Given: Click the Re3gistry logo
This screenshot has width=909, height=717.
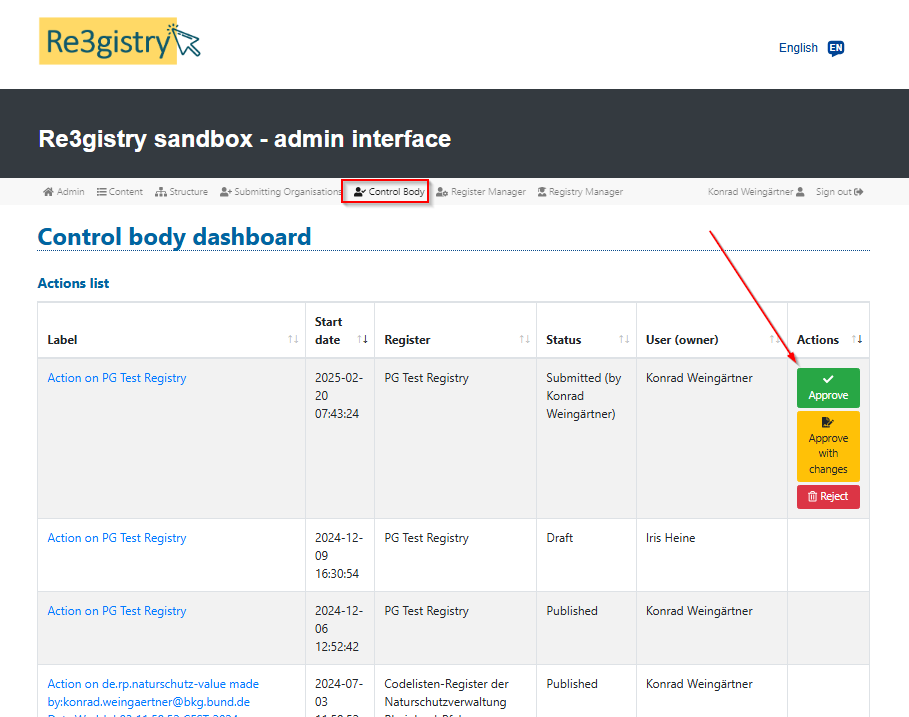Looking at the screenshot, I should (x=120, y=42).
